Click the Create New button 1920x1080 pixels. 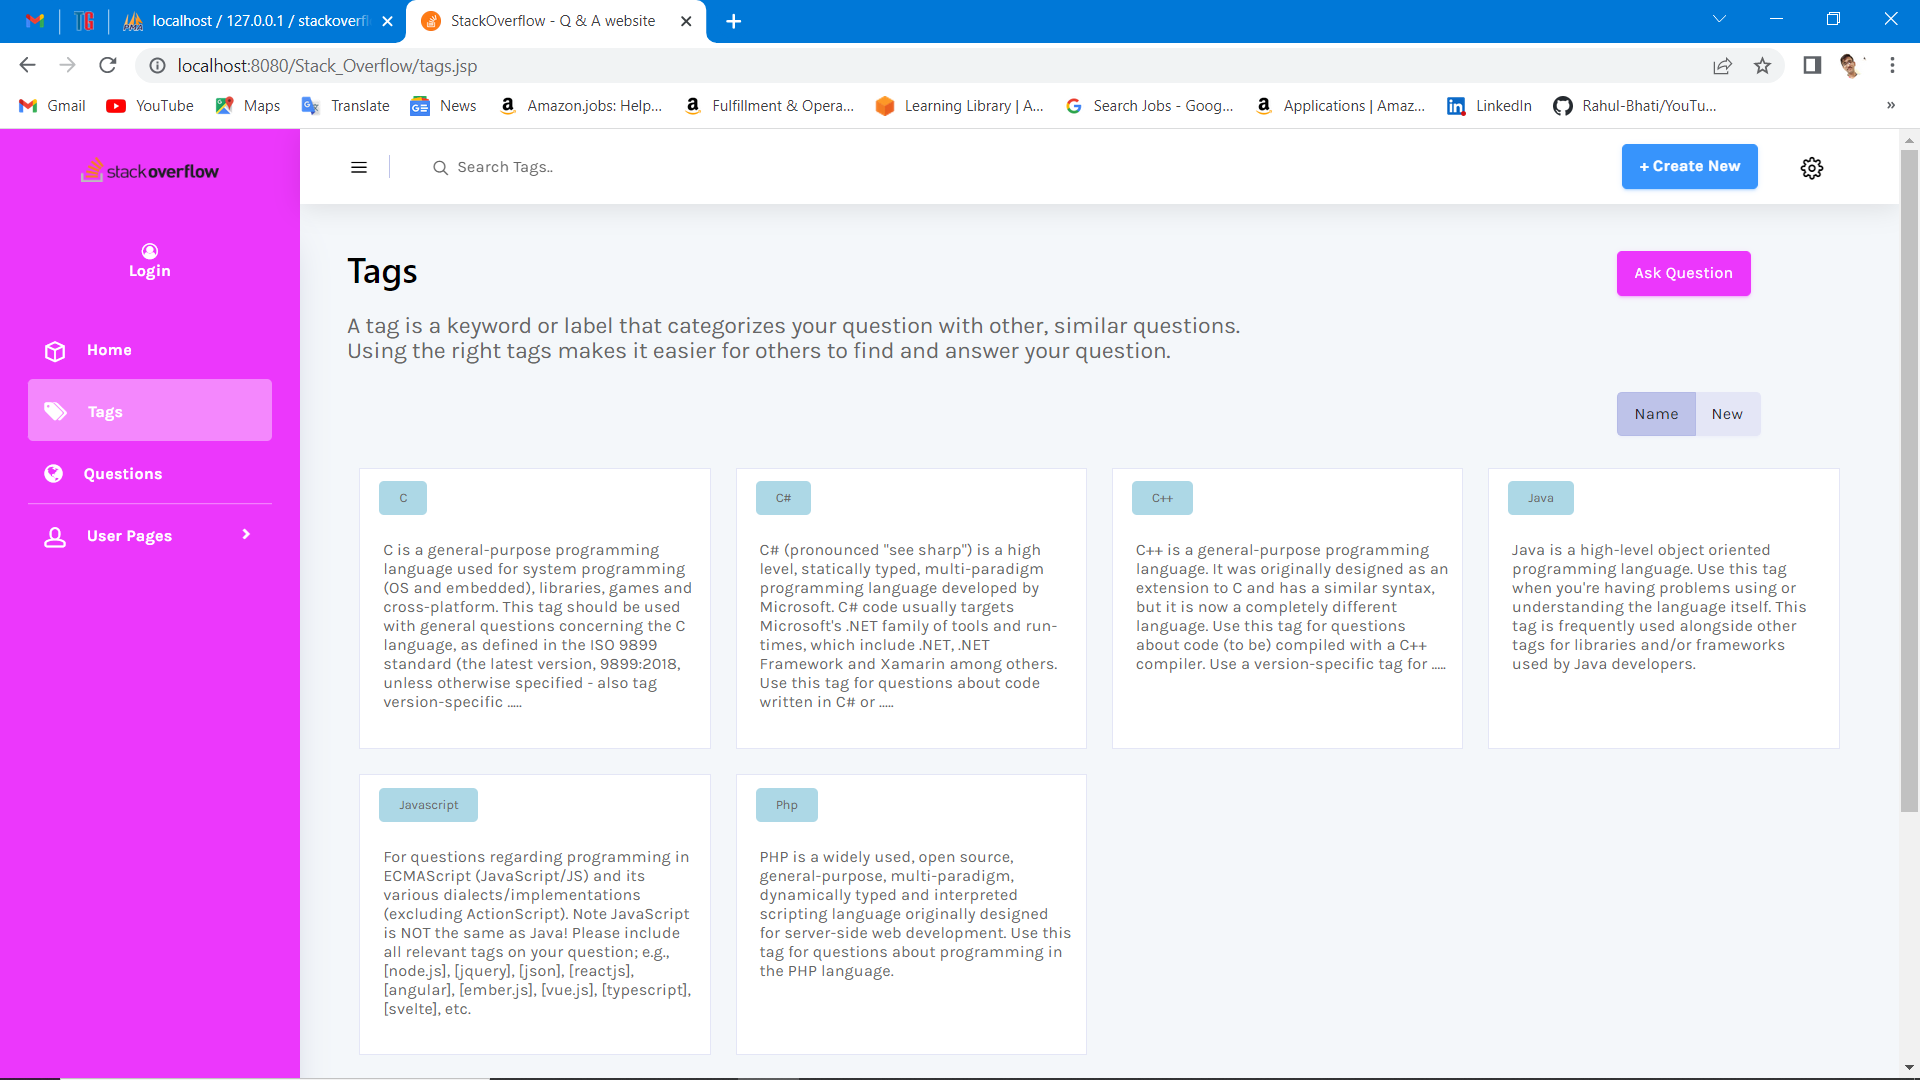click(1689, 167)
